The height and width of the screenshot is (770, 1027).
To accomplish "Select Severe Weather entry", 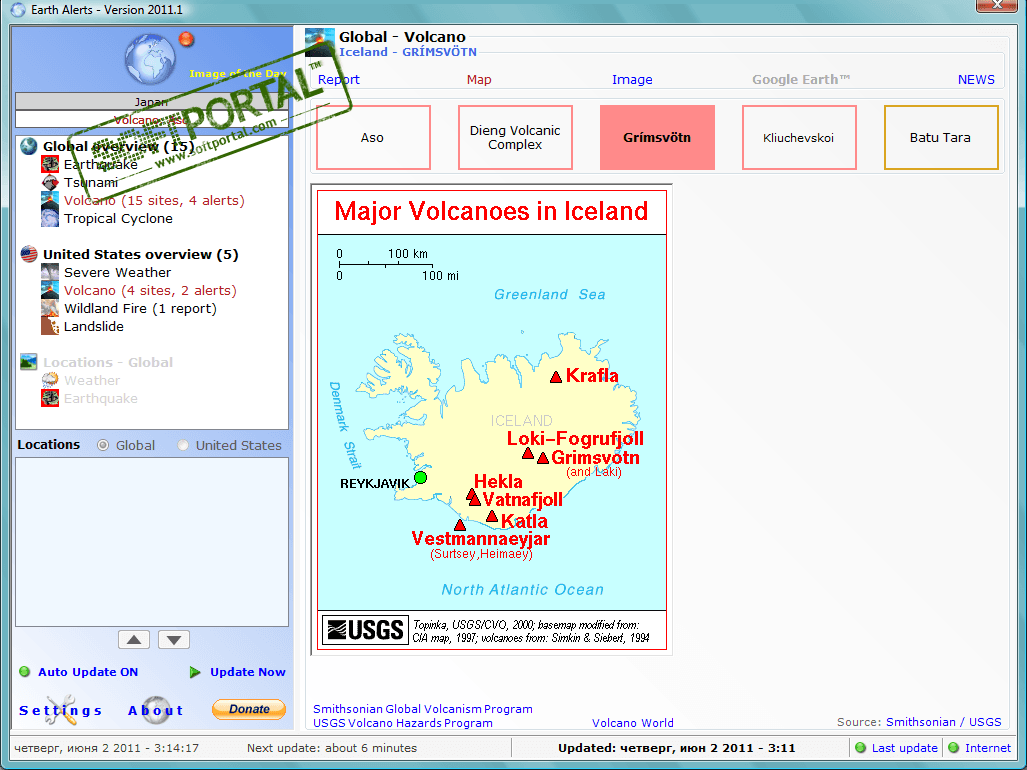I will pyautogui.click(x=117, y=272).
